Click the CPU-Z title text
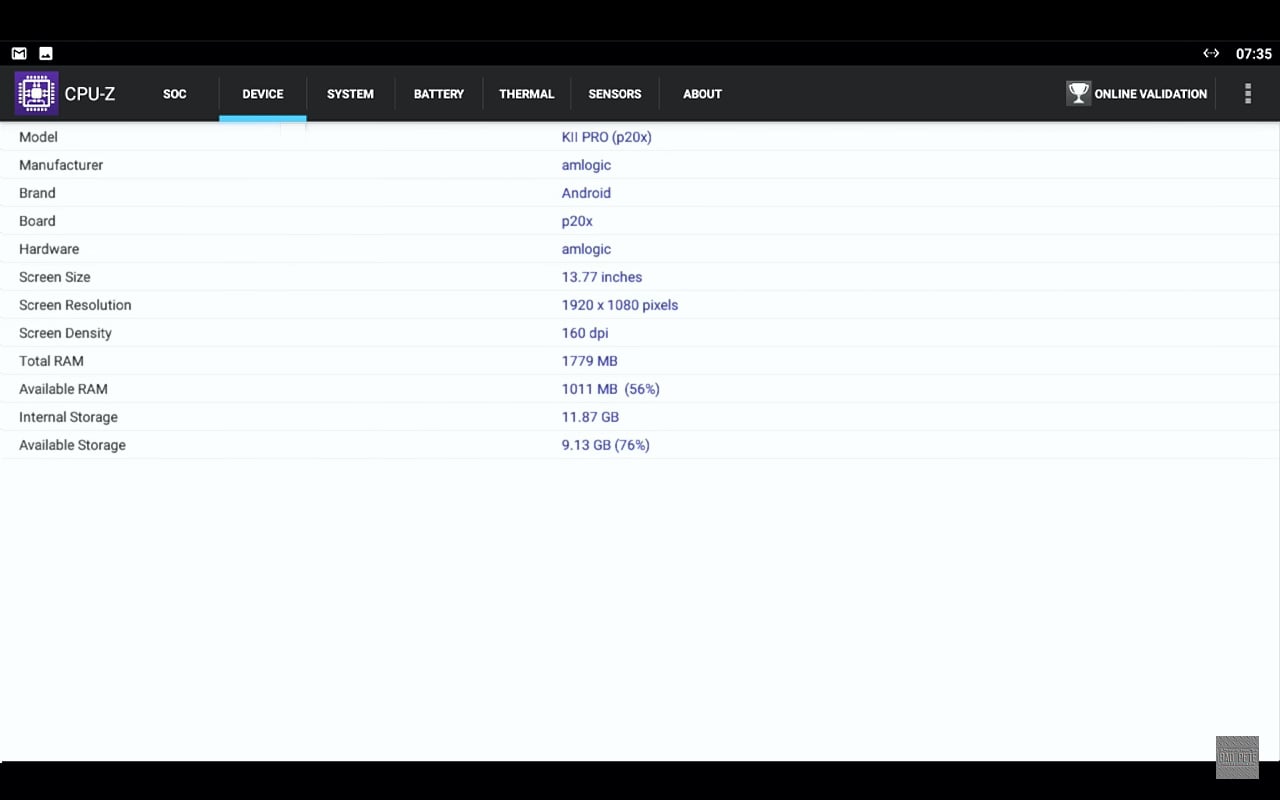The height and width of the screenshot is (800, 1280). pos(90,94)
